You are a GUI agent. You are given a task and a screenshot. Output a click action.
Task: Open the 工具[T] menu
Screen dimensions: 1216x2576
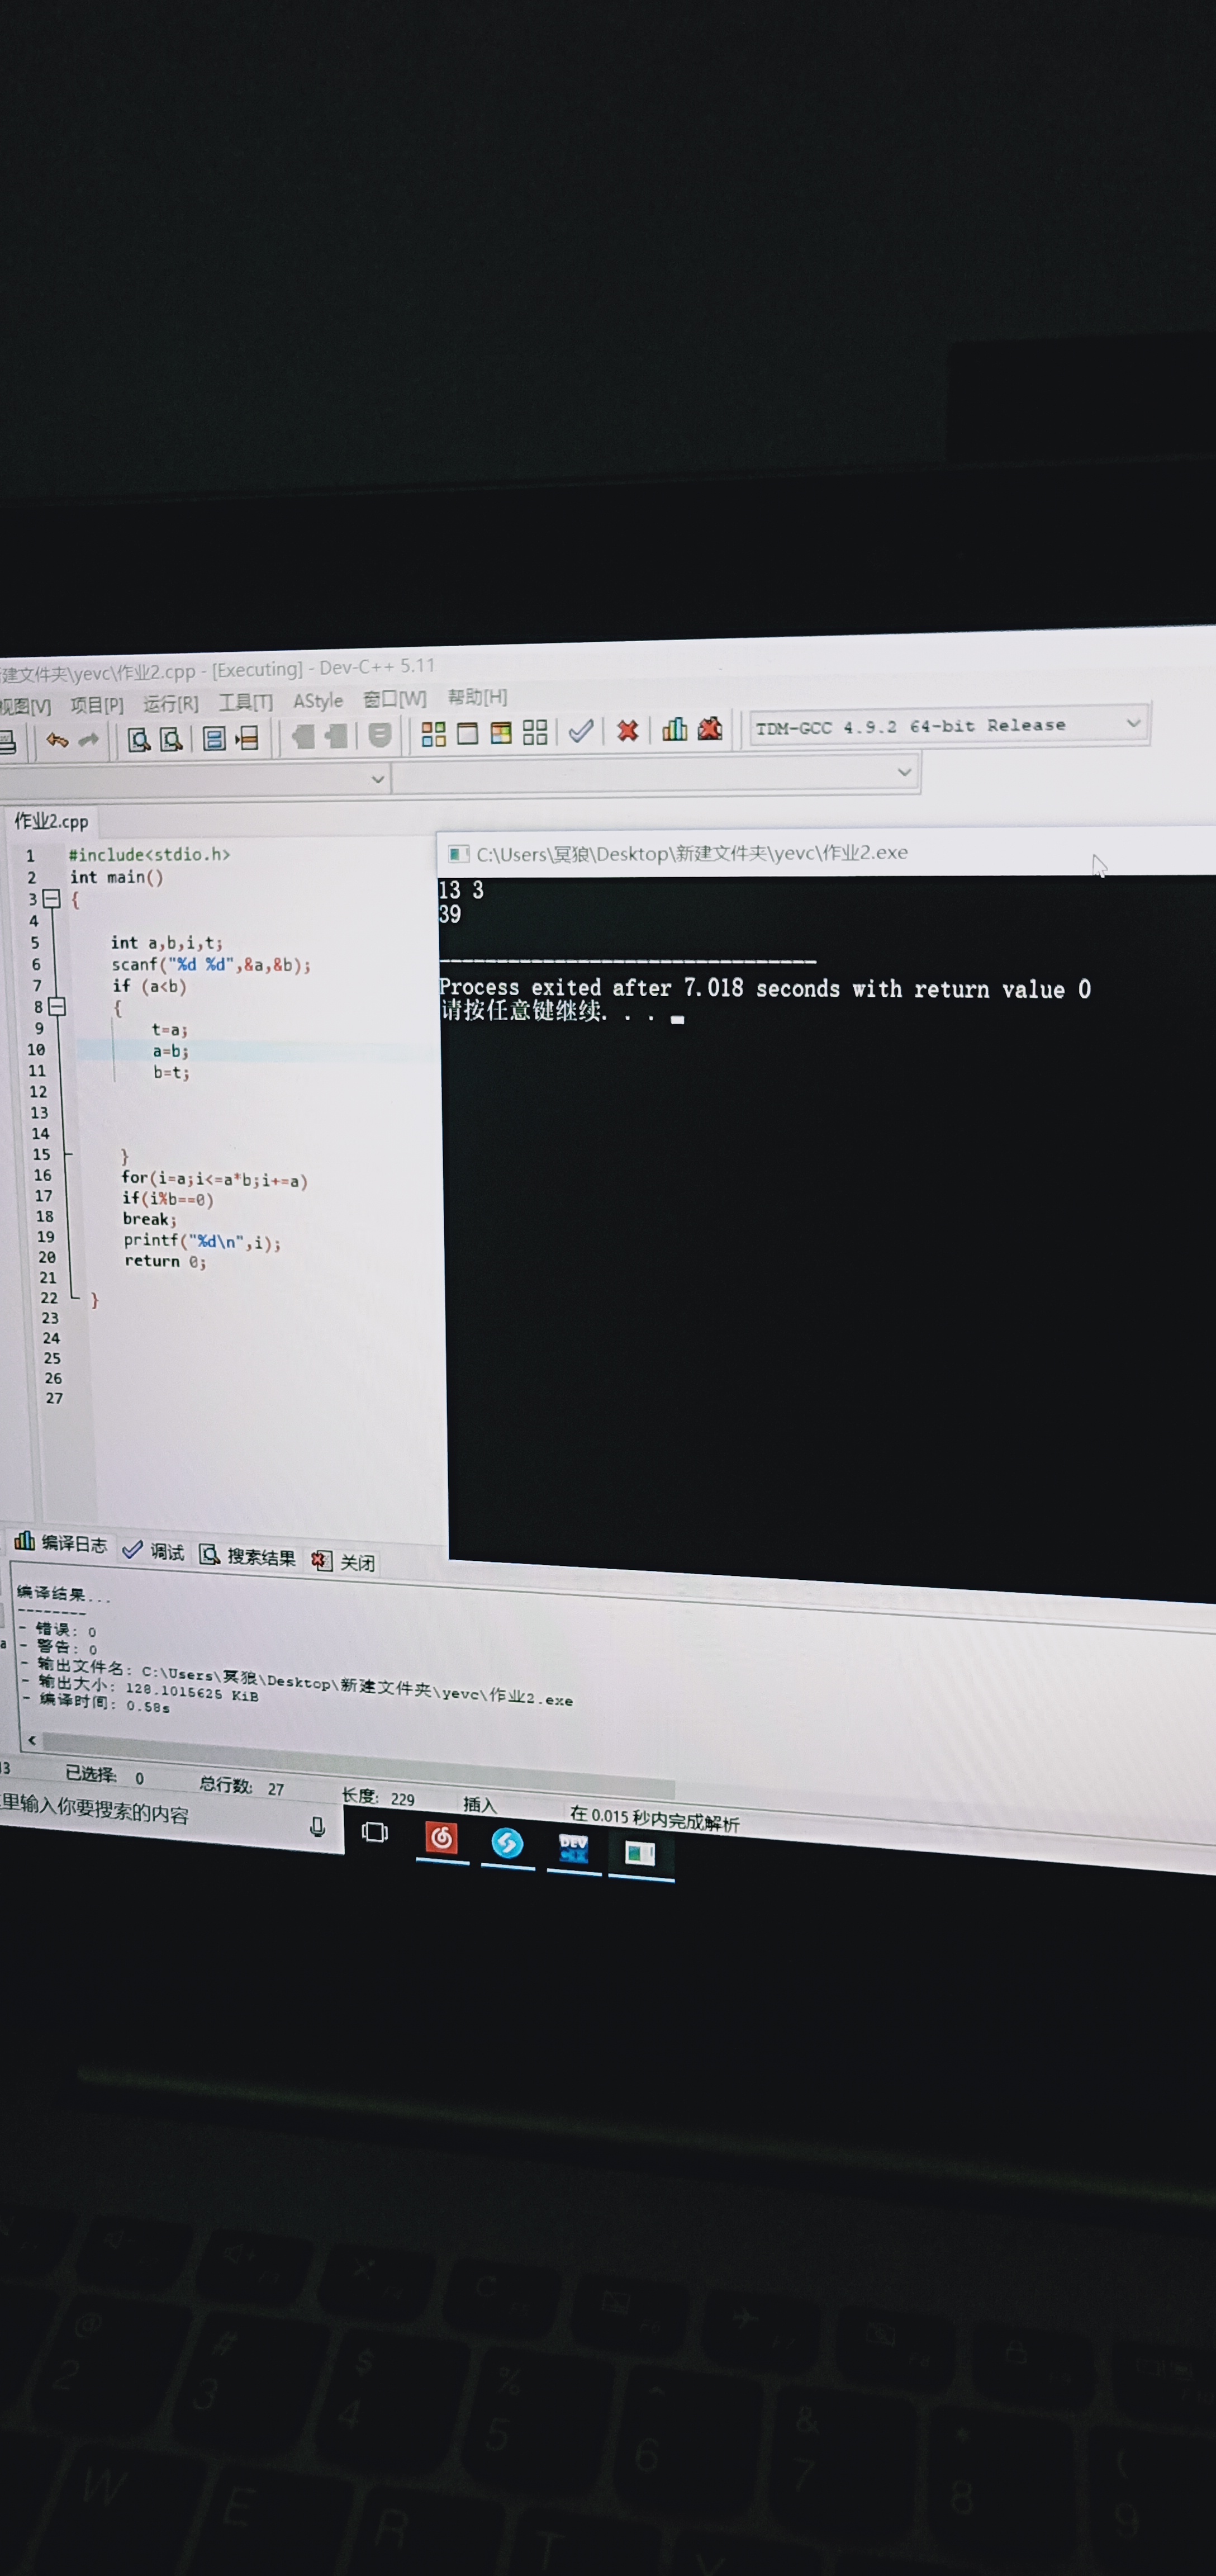(x=245, y=702)
